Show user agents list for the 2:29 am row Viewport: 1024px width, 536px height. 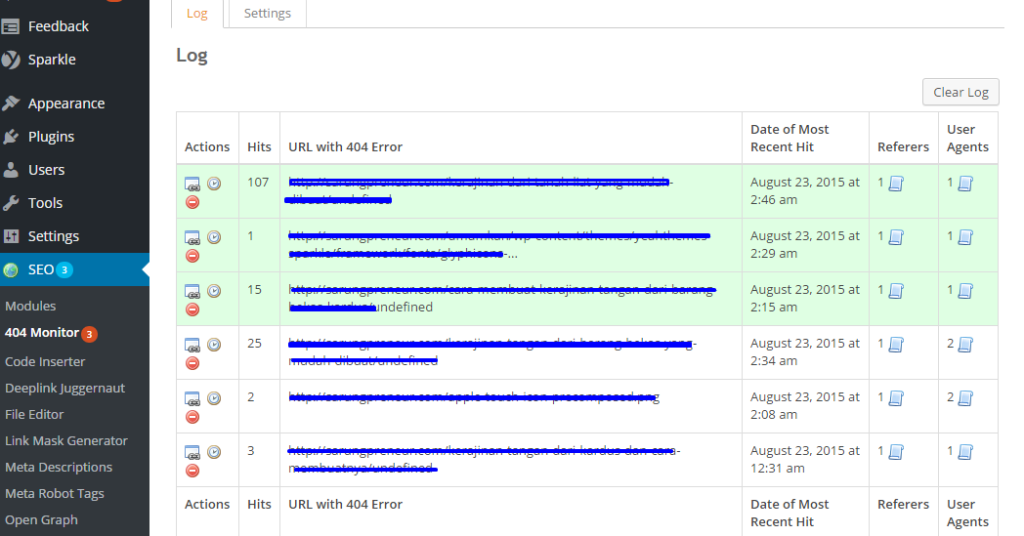965,237
